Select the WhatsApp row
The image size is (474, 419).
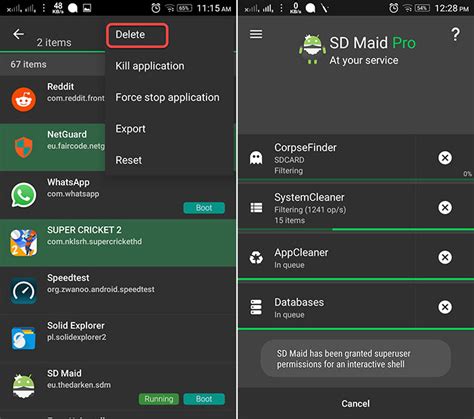pyautogui.click(x=118, y=195)
